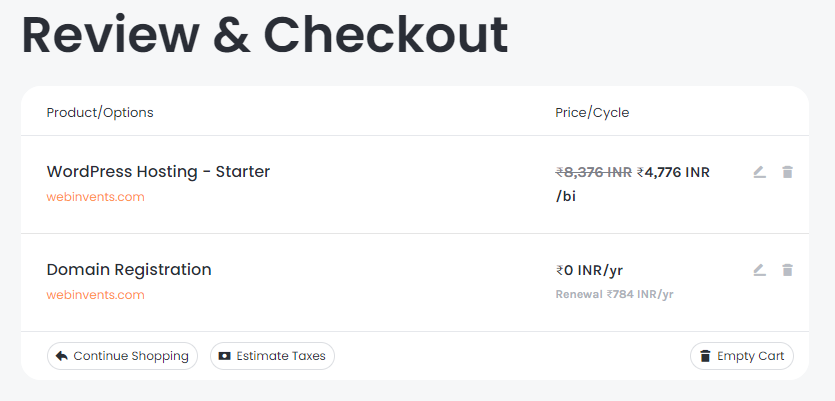Open the Estimate Taxes button label

tap(281, 356)
